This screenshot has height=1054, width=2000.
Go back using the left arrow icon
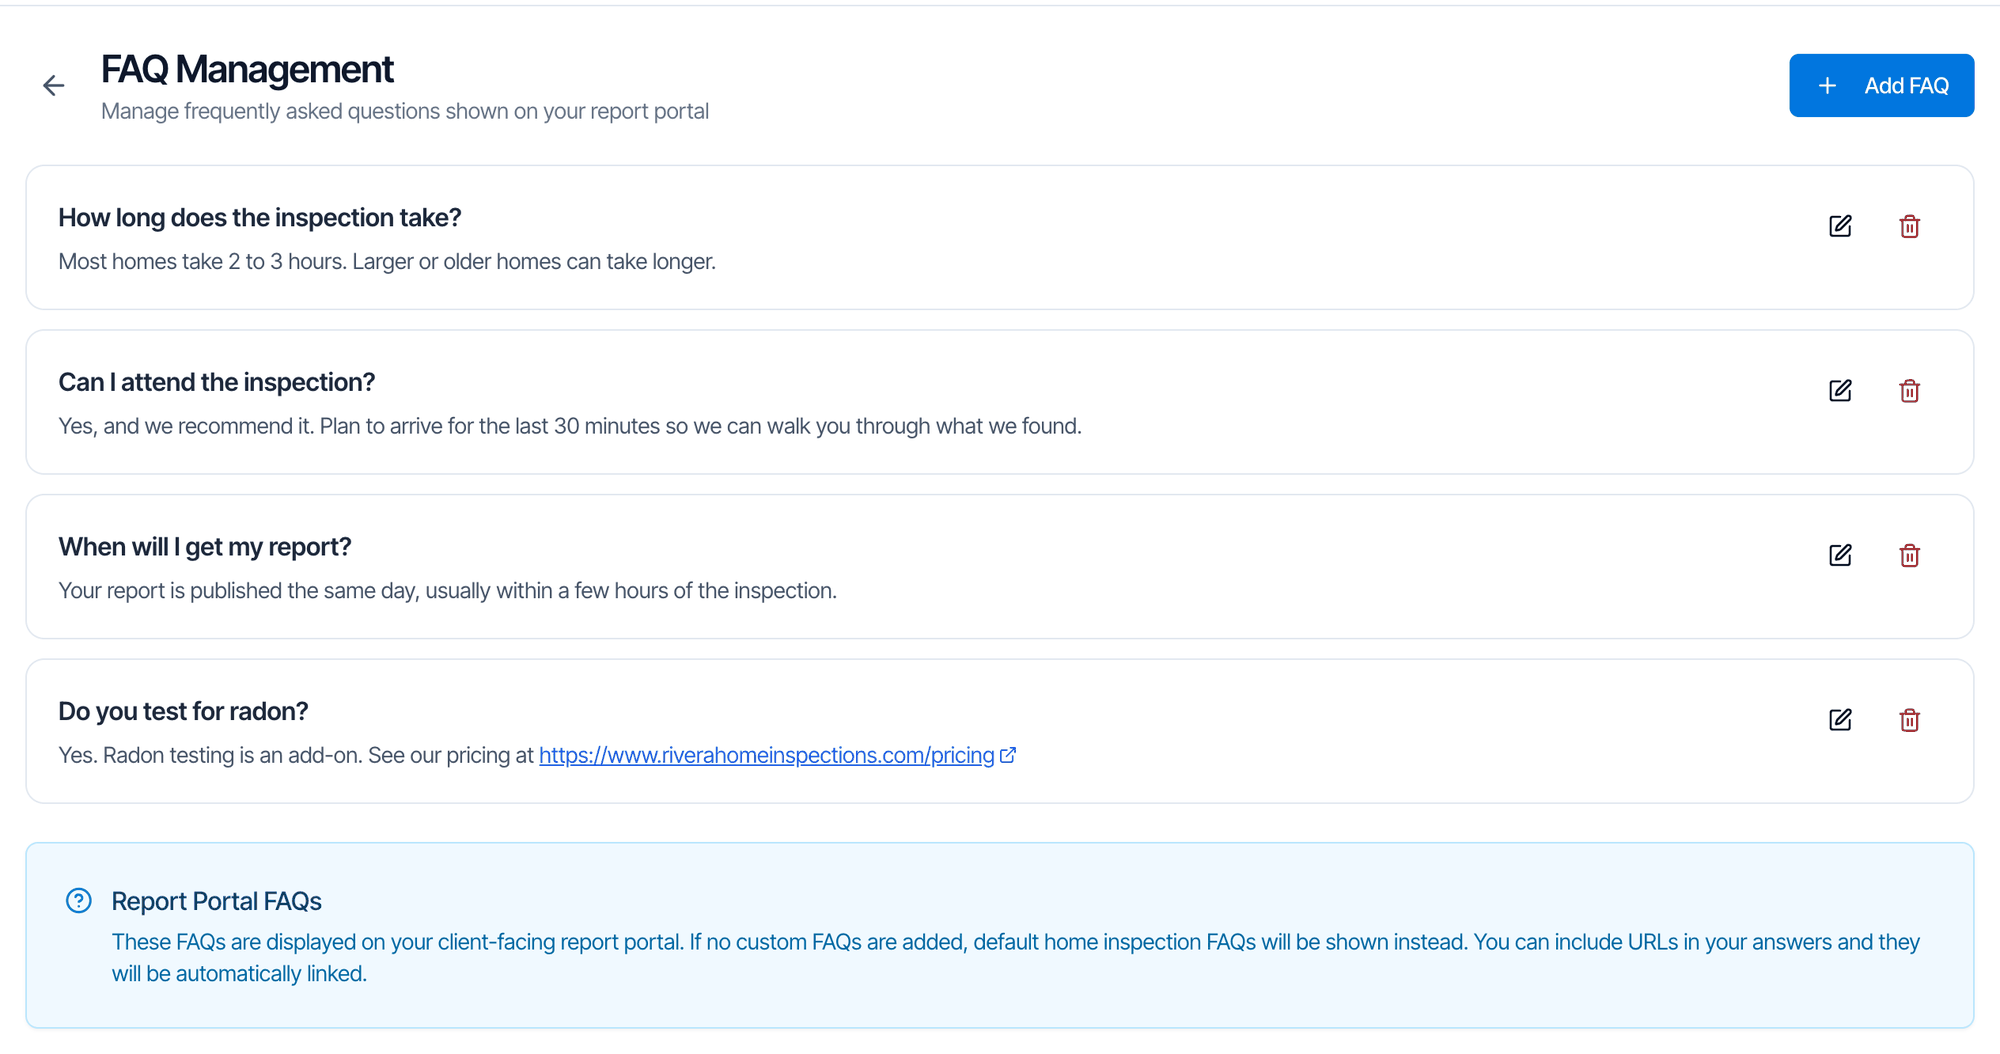[54, 86]
